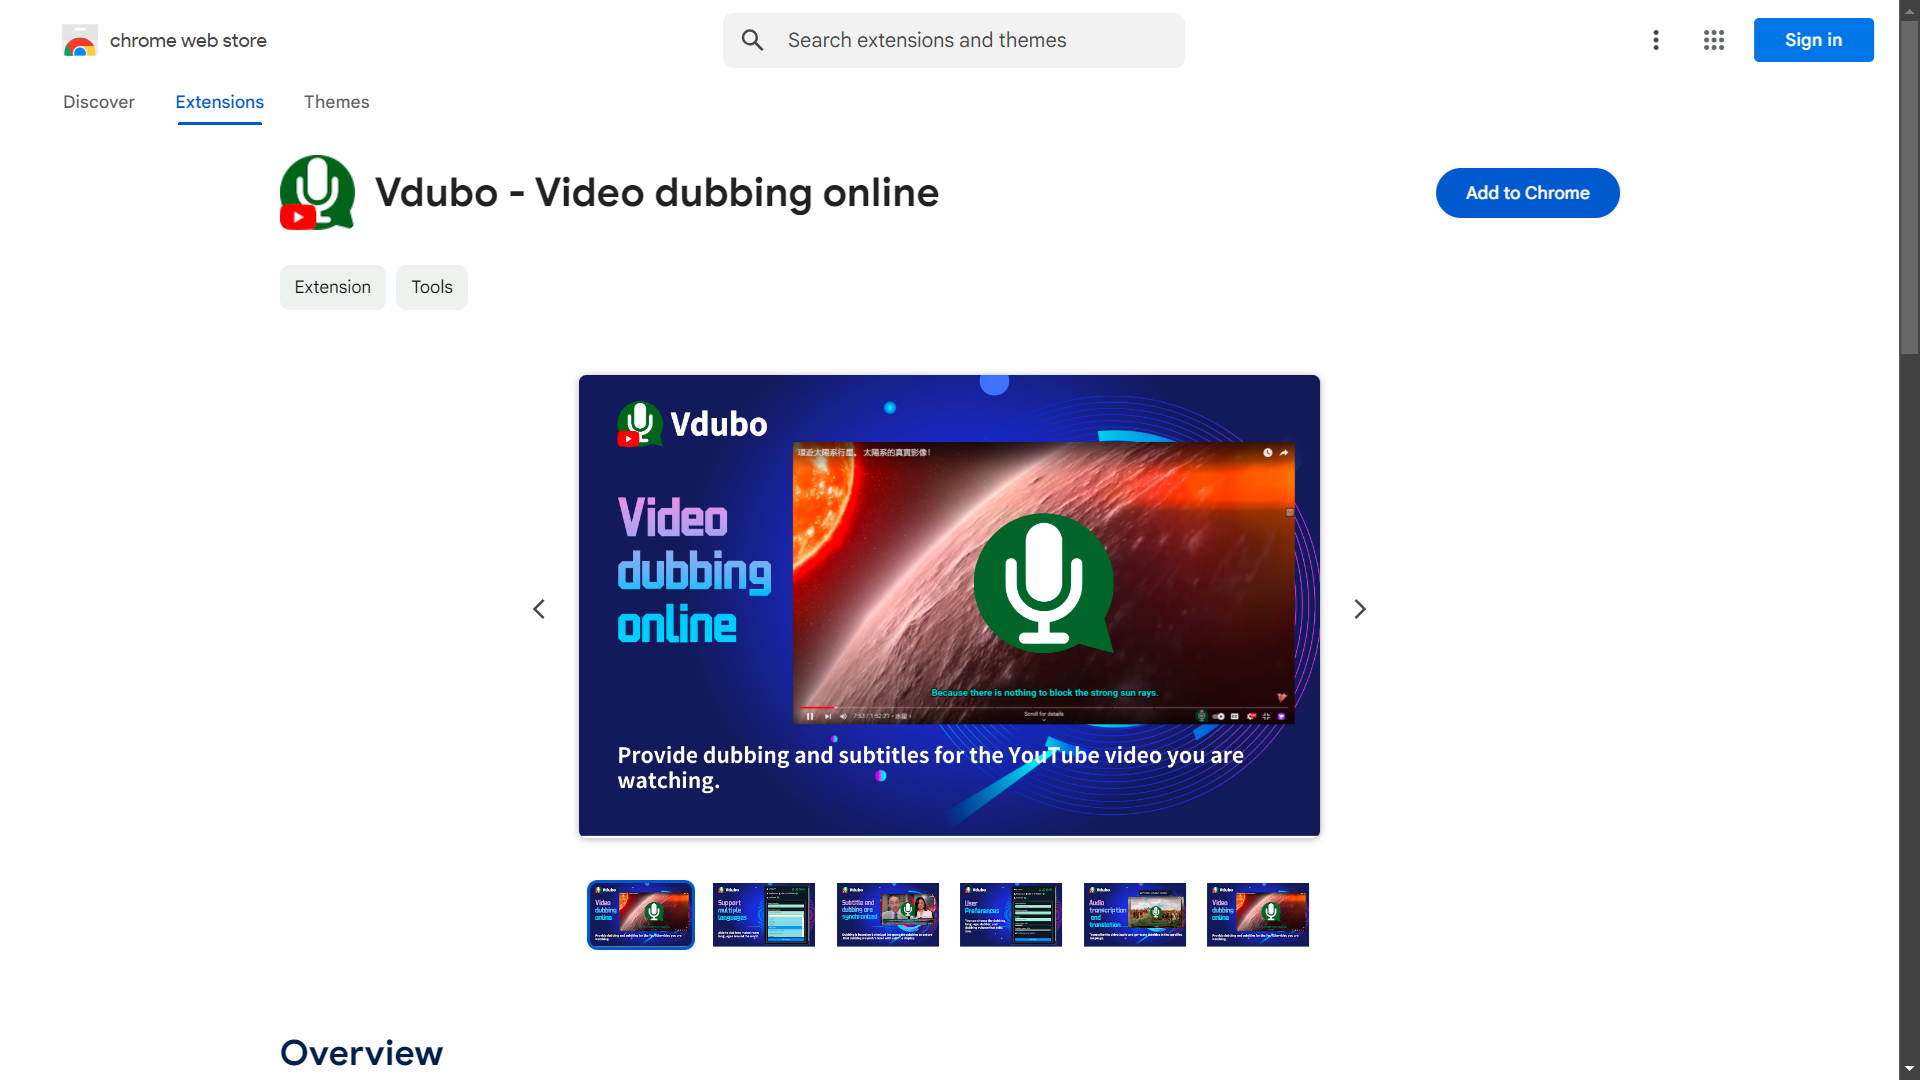
Task: Click the Chrome Web Store rainbow logo
Action: pos(80,41)
